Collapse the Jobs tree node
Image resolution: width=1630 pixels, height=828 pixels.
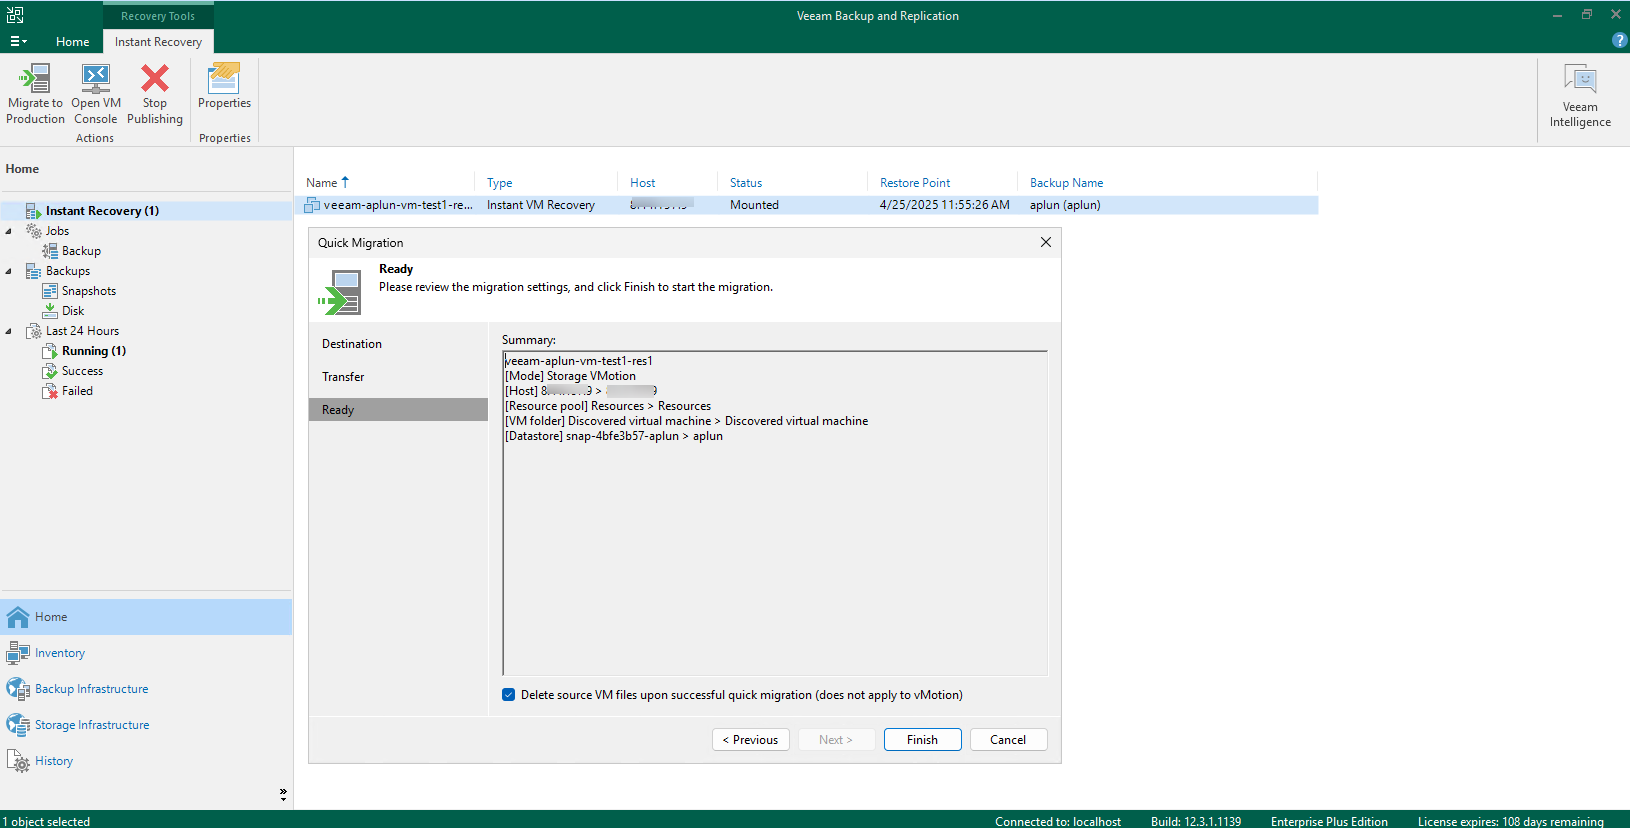click(9, 231)
